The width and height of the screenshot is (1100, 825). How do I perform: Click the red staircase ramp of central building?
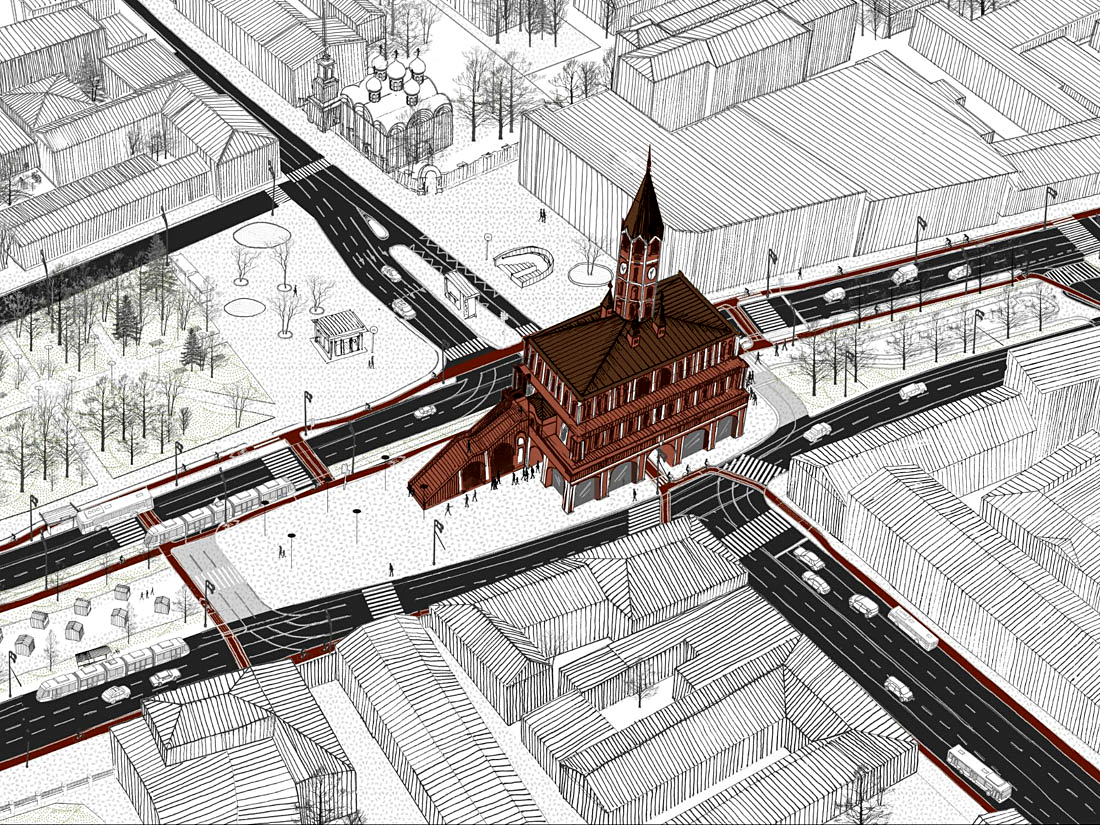point(471,457)
